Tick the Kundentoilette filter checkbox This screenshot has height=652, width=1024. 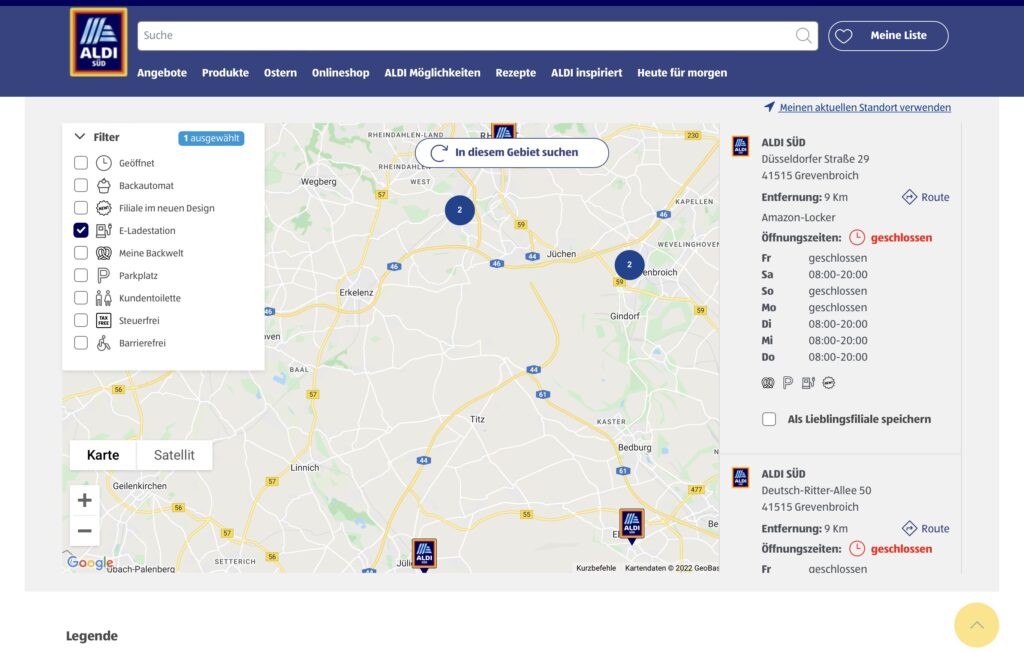(x=81, y=298)
